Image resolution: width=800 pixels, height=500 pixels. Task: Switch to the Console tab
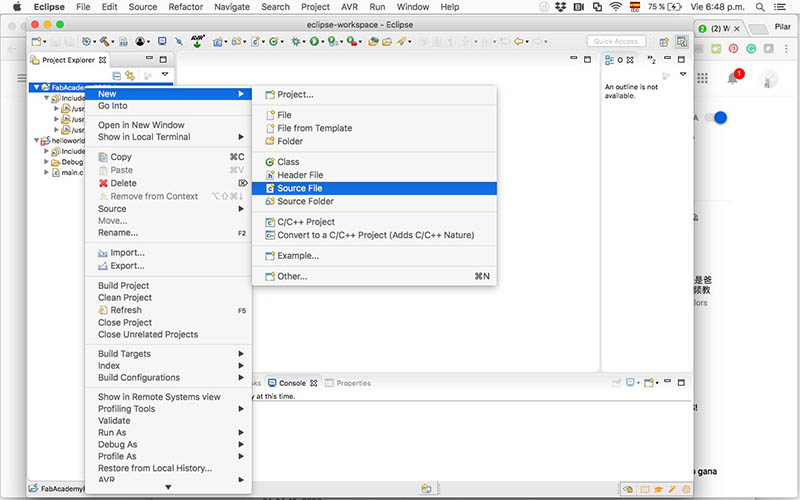point(293,383)
